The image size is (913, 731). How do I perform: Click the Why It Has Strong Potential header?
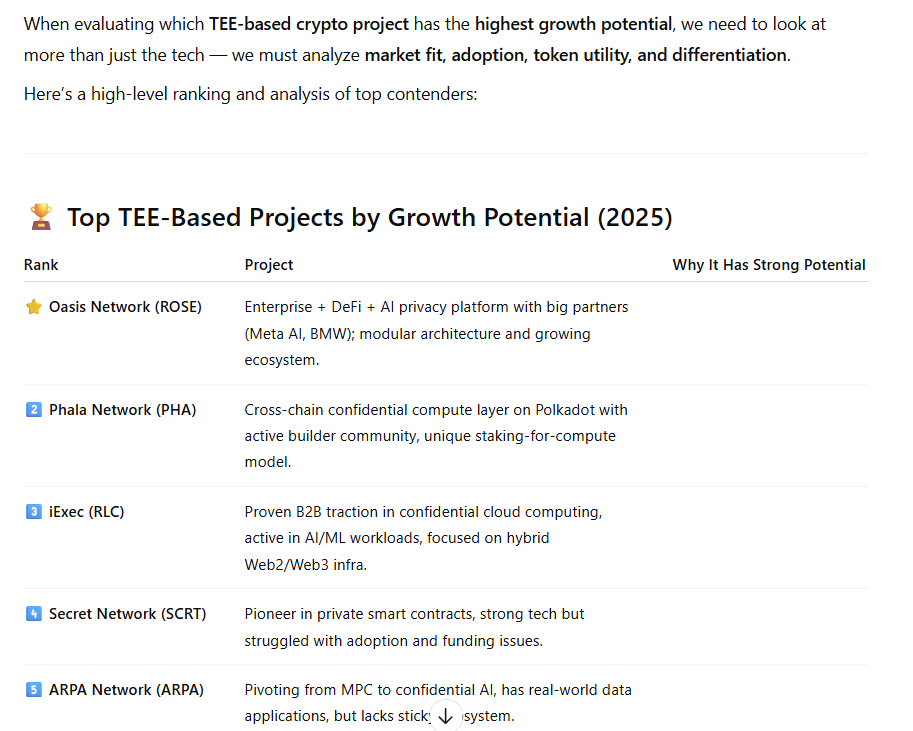click(x=769, y=265)
